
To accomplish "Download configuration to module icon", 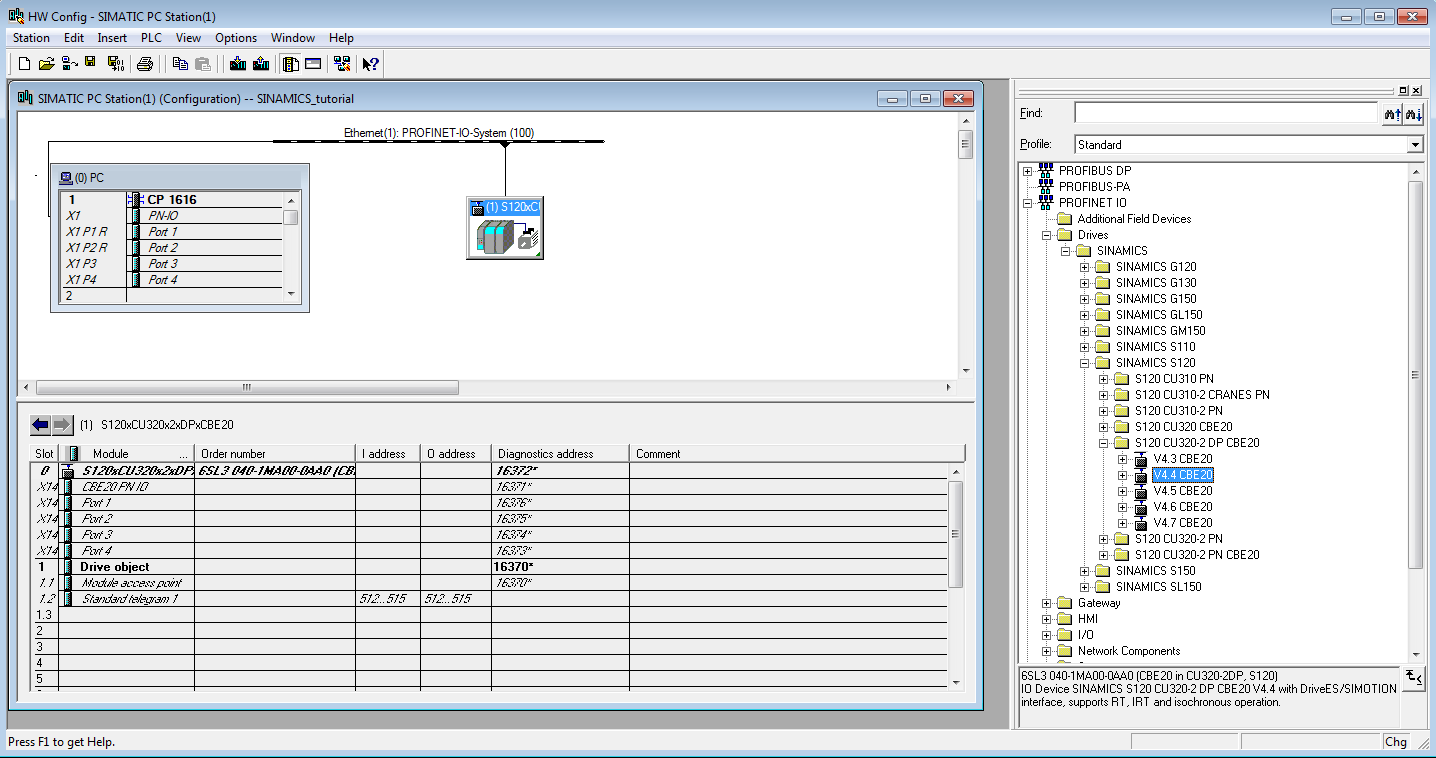I will coord(238,64).
